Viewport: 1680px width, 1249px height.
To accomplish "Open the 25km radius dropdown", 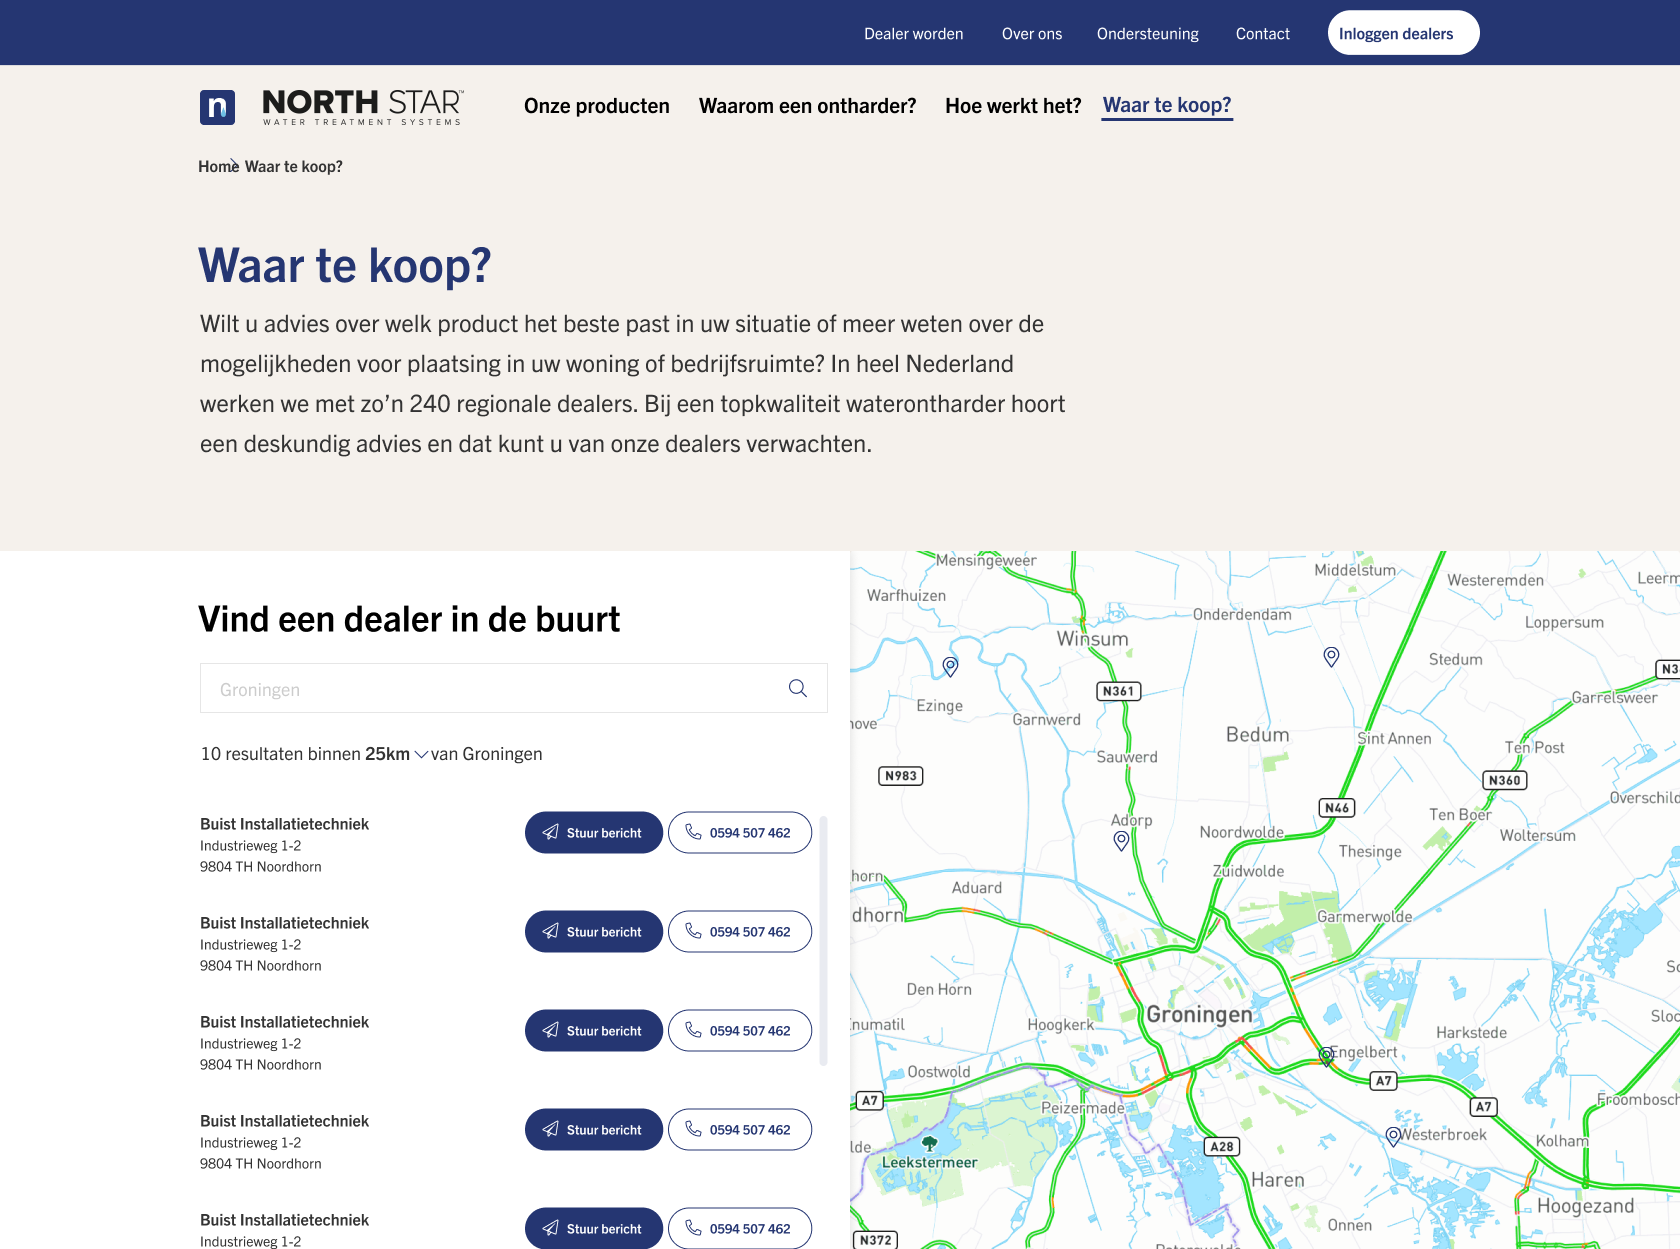I will (x=396, y=754).
